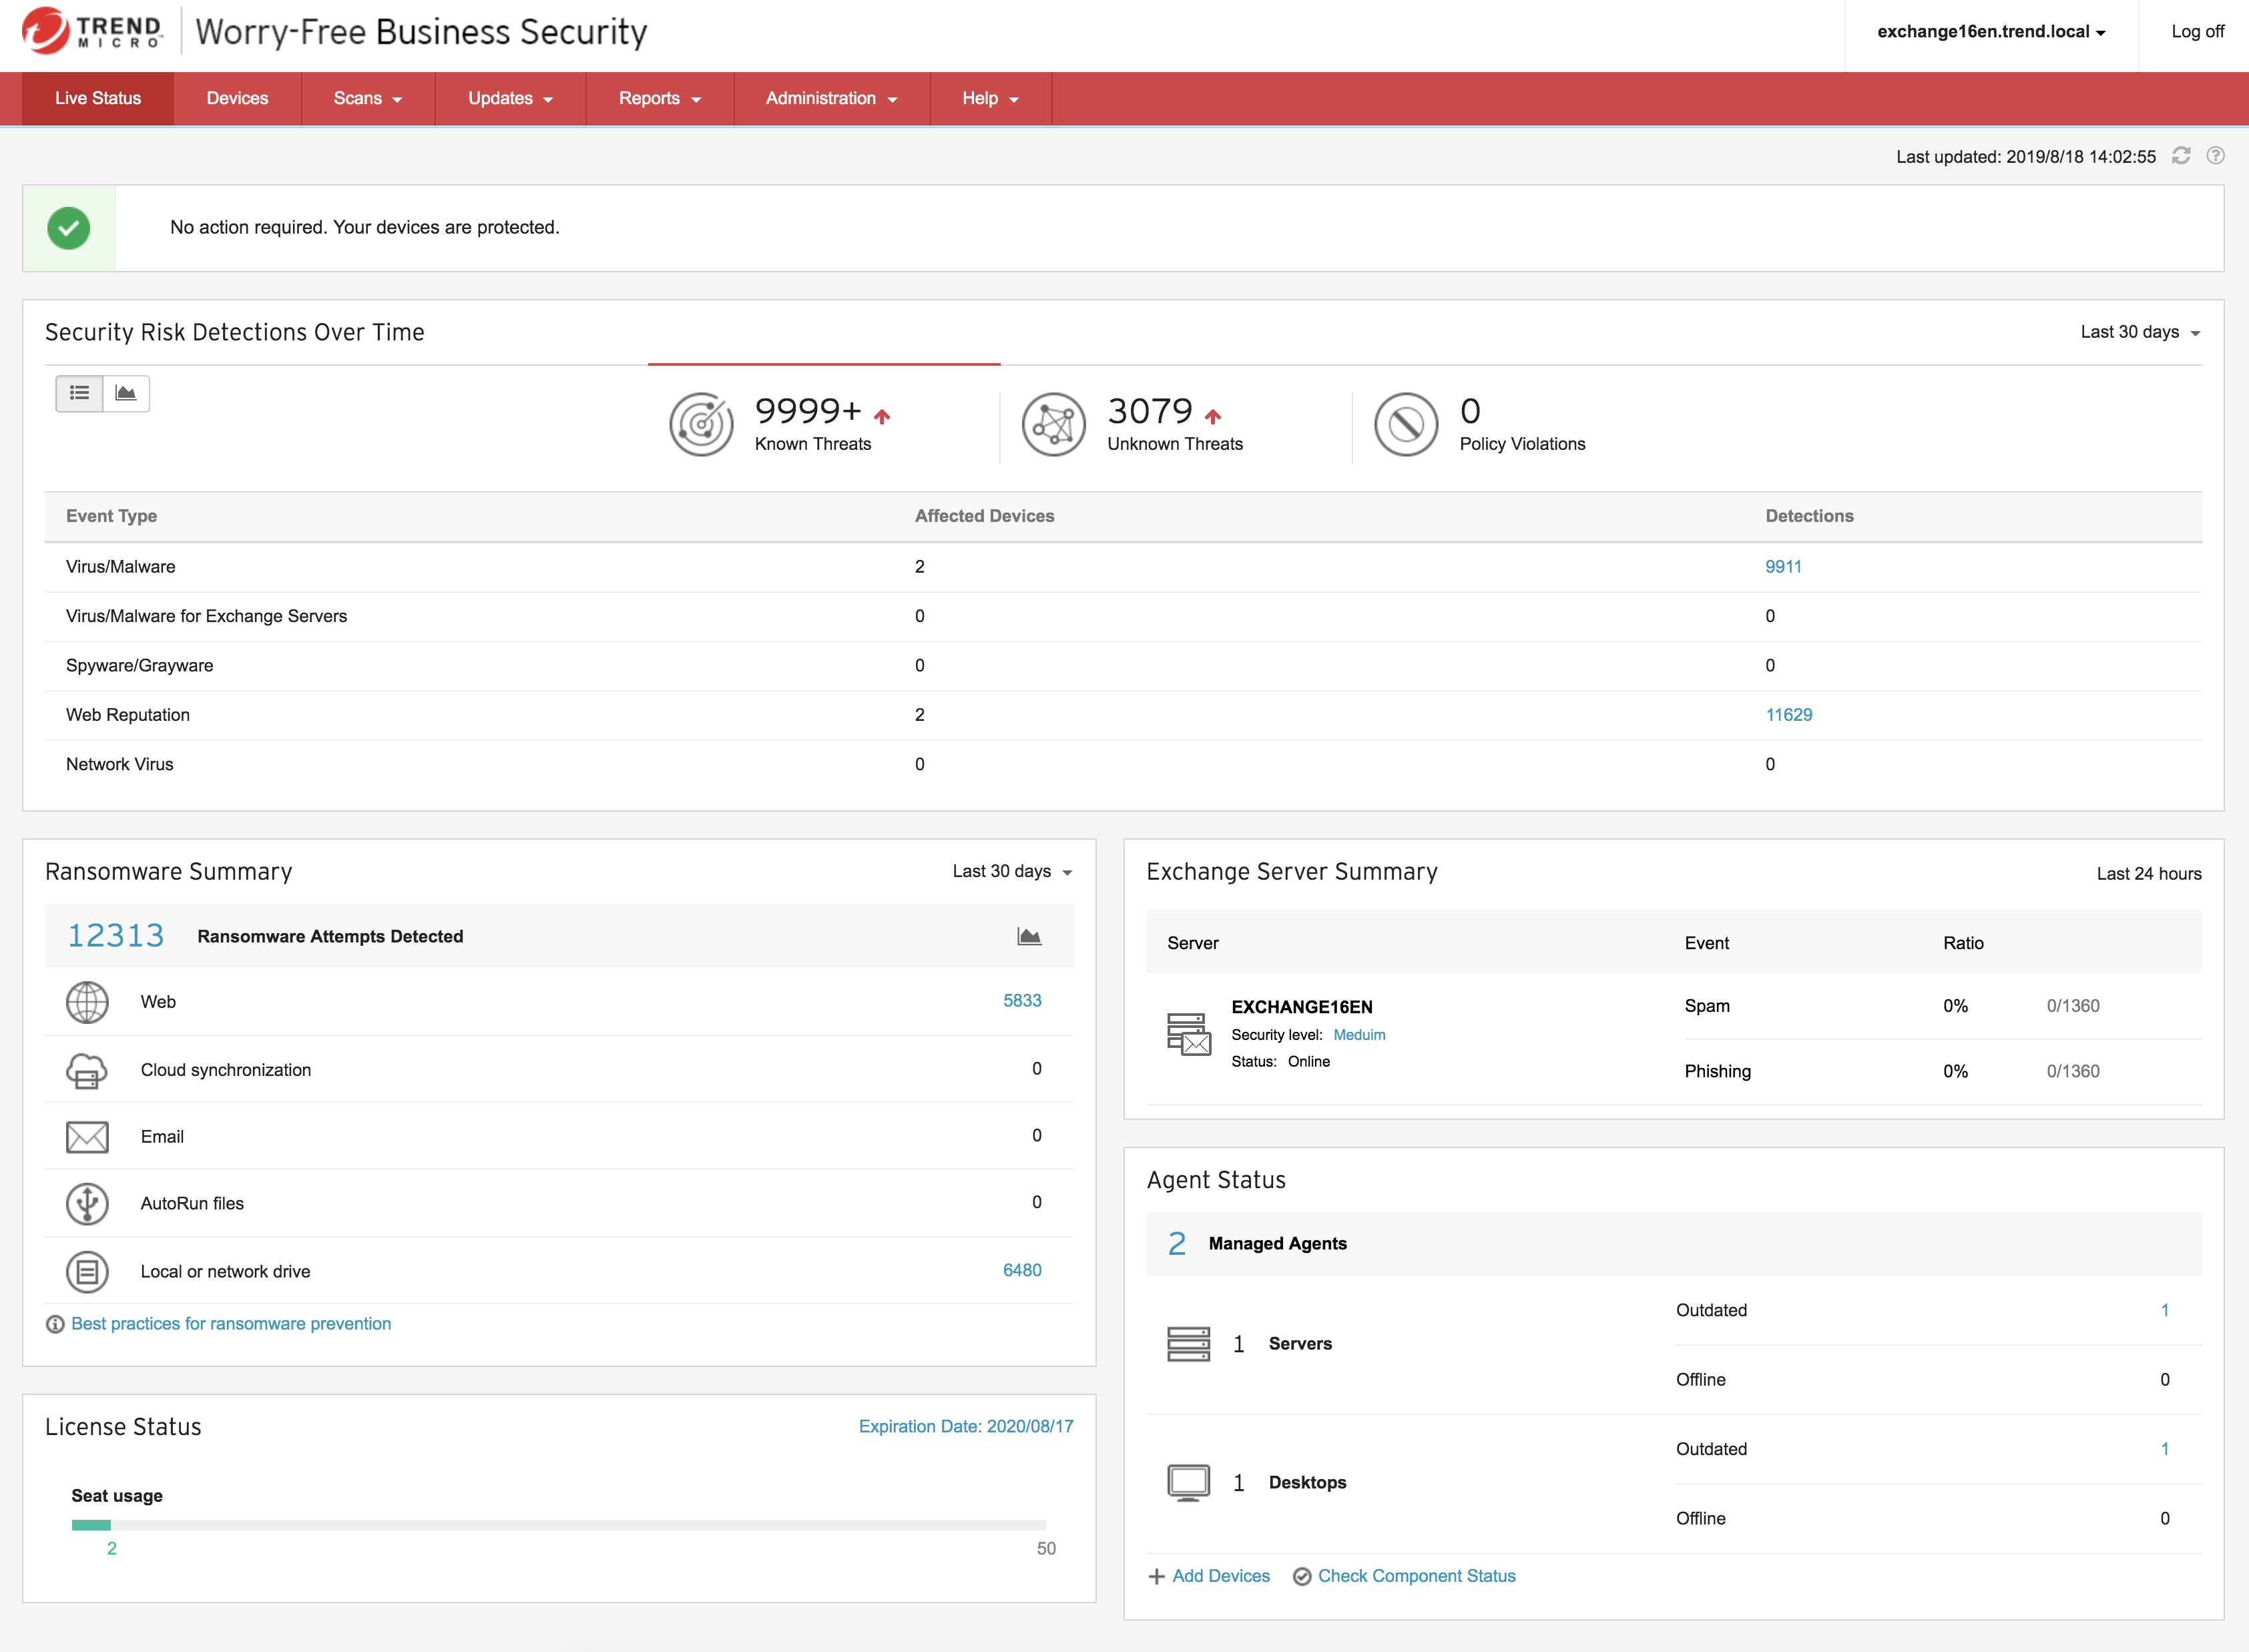The width and height of the screenshot is (2249, 1652).
Task: Click the Meduim security level link
Action: click(1359, 1035)
